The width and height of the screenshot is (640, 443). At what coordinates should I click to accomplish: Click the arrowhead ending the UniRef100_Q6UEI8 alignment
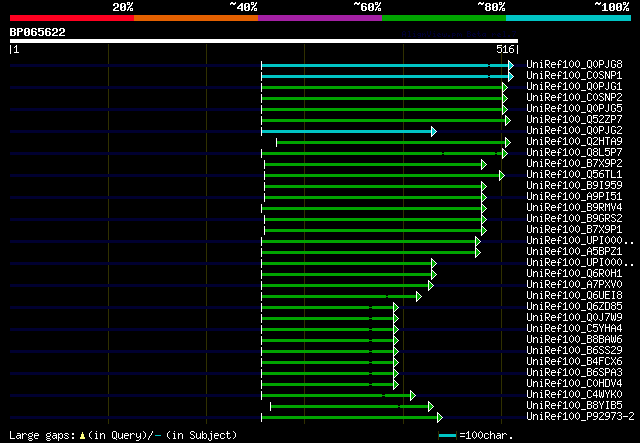point(419,297)
